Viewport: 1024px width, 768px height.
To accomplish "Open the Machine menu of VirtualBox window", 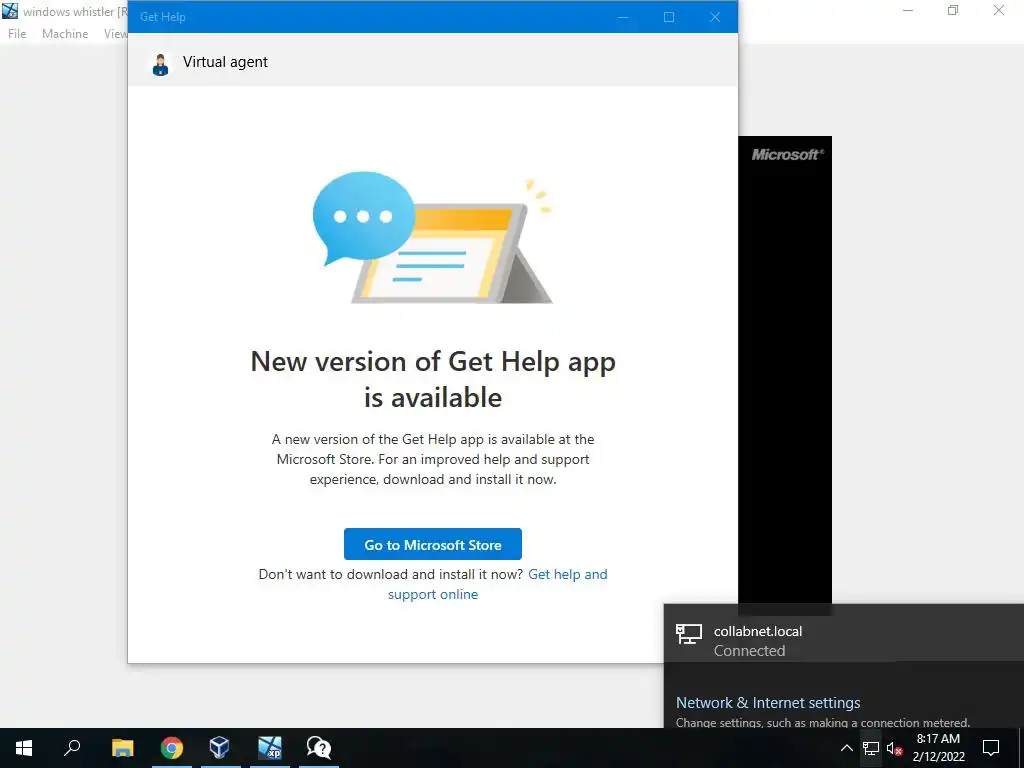I will coord(65,34).
